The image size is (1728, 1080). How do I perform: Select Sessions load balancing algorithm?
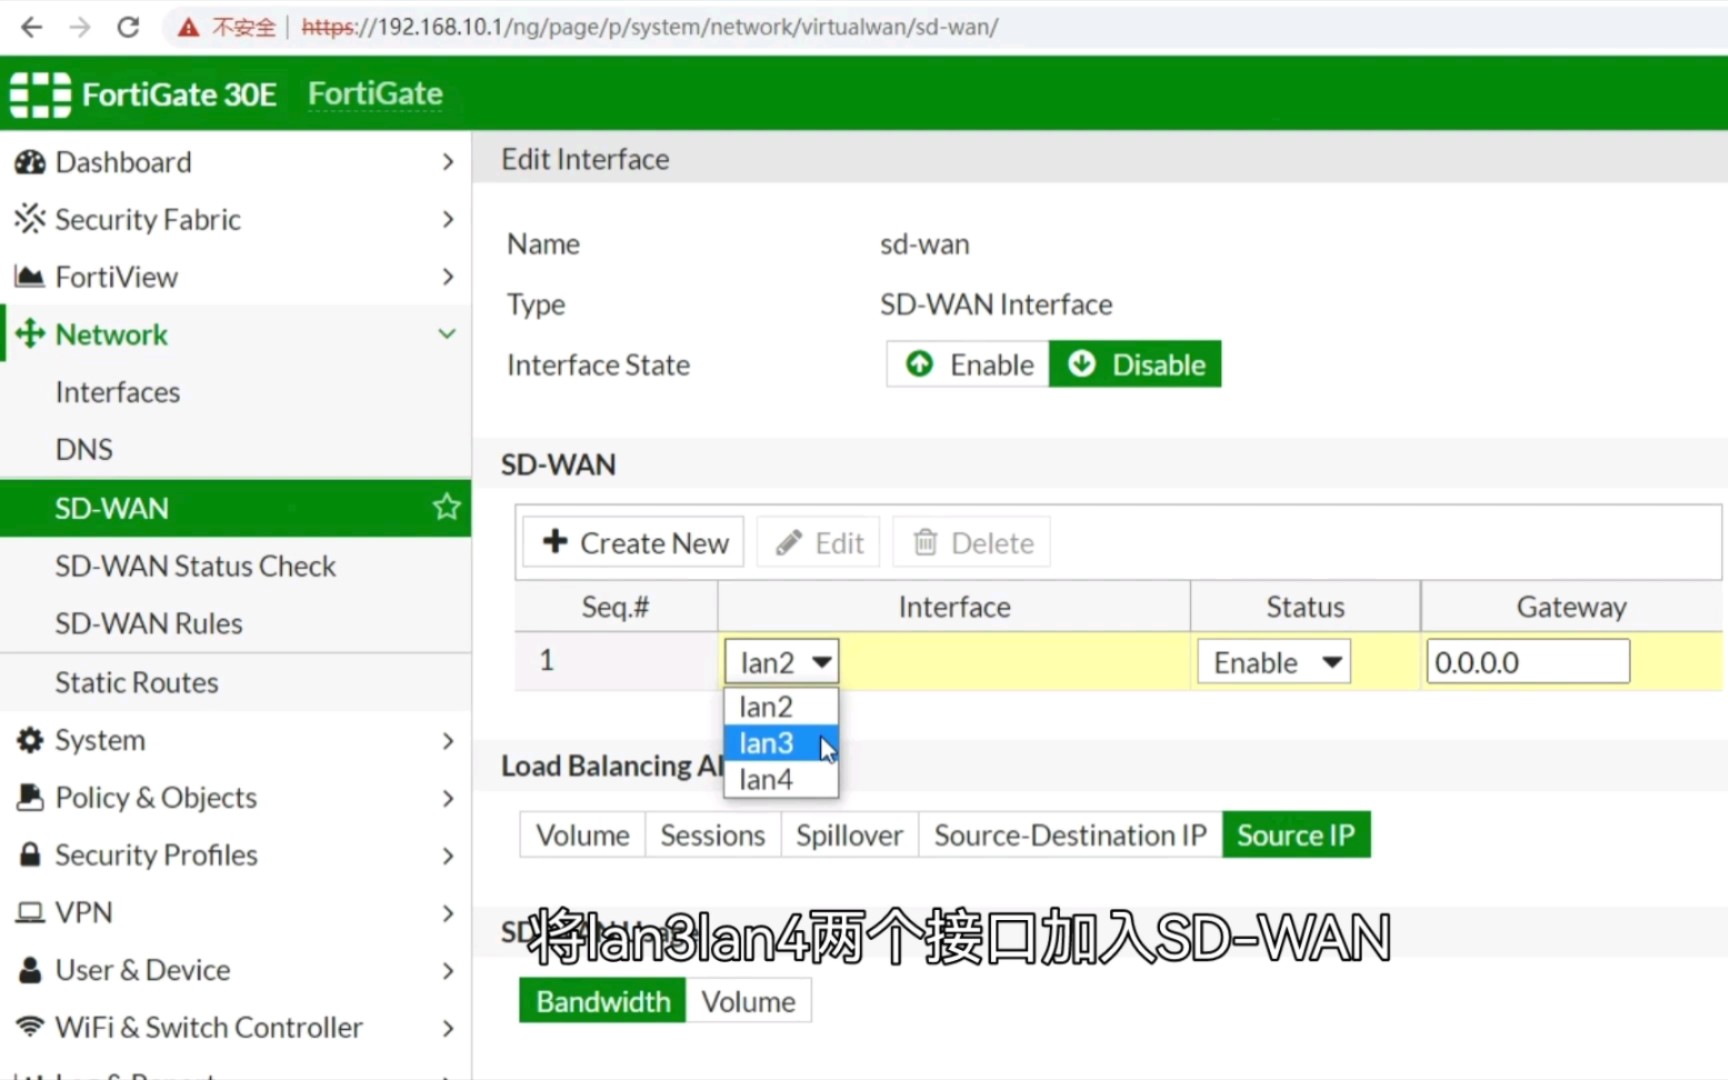713,835
